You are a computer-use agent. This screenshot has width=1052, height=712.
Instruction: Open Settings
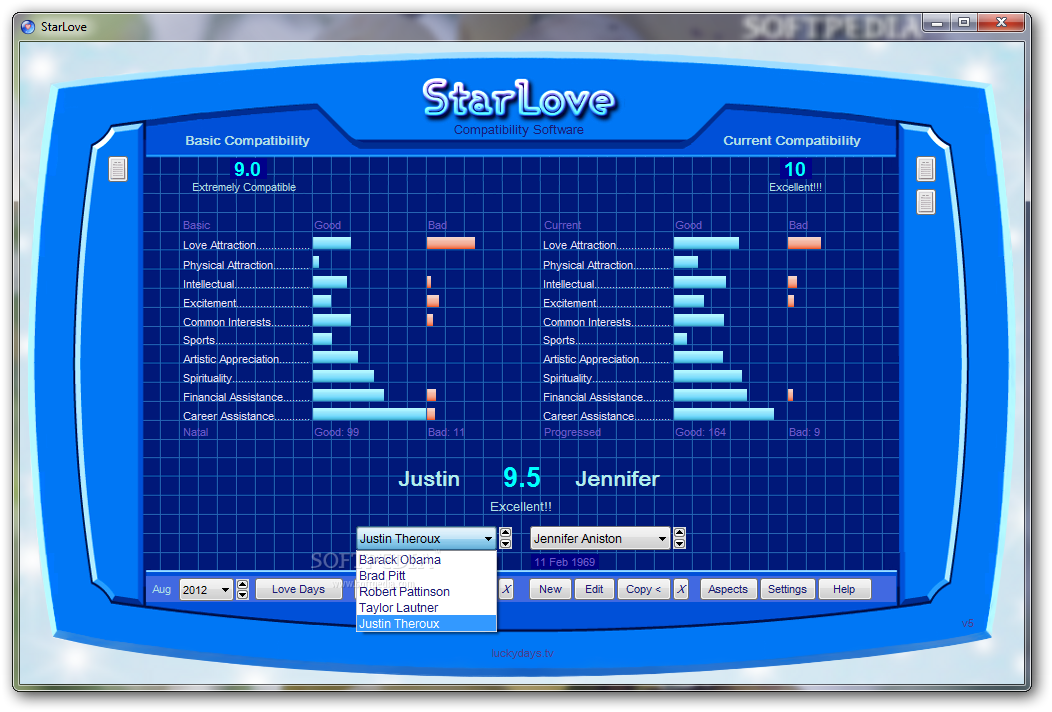(788, 589)
